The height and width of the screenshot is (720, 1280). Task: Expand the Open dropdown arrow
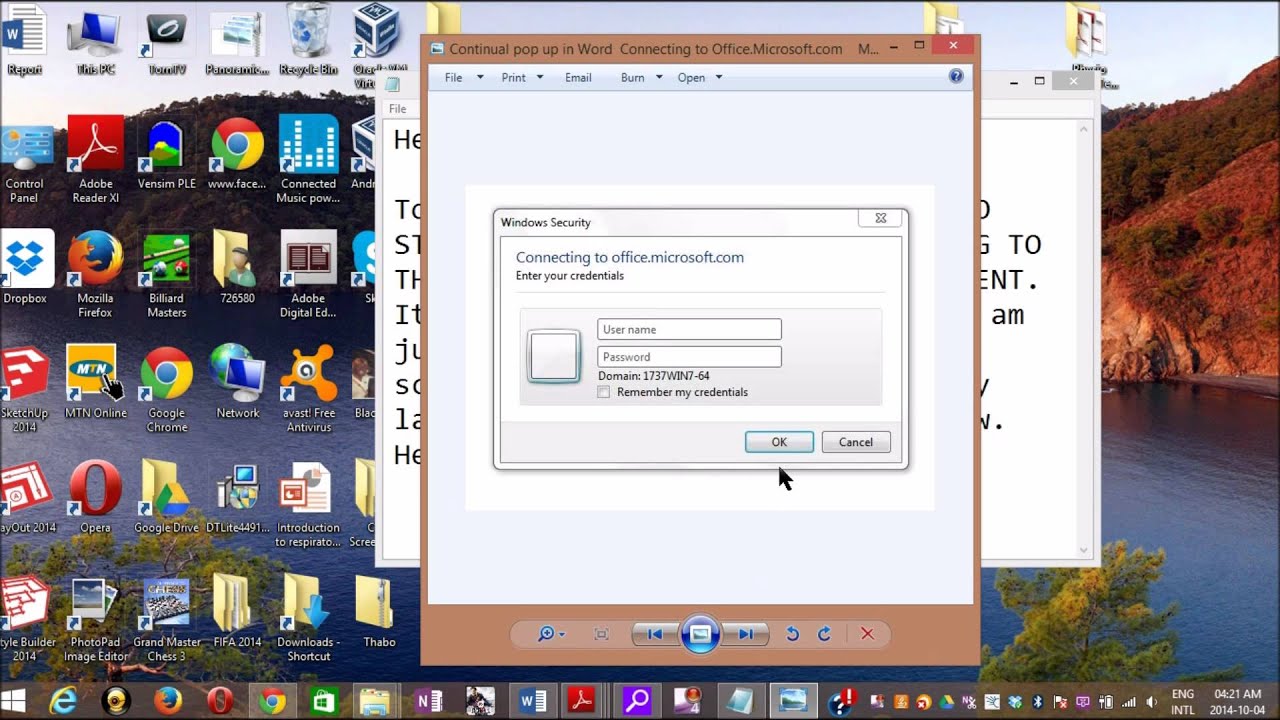pos(718,77)
